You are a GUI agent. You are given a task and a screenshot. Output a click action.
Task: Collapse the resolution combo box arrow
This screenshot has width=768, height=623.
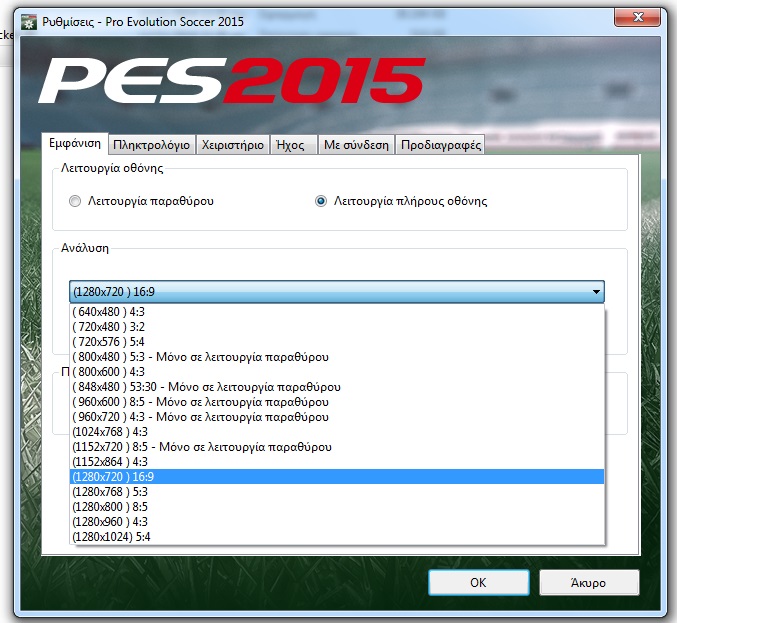(x=596, y=292)
